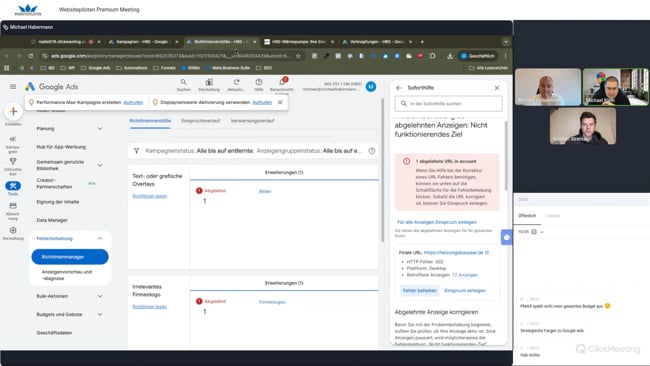Click Aufrufen for Performance Max-Kampagne
The width and height of the screenshot is (650, 366).
(x=133, y=102)
